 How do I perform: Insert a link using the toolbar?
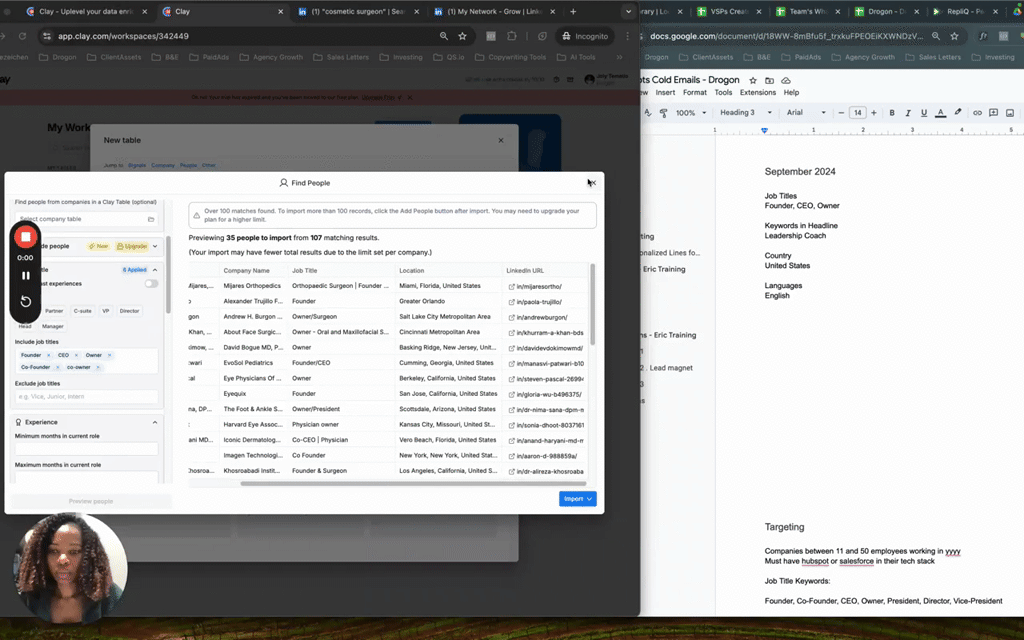977,113
